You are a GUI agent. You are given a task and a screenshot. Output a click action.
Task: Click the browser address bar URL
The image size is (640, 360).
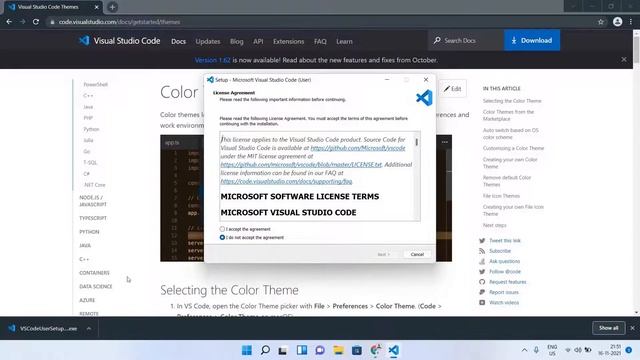pyautogui.click(x=119, y=22)
